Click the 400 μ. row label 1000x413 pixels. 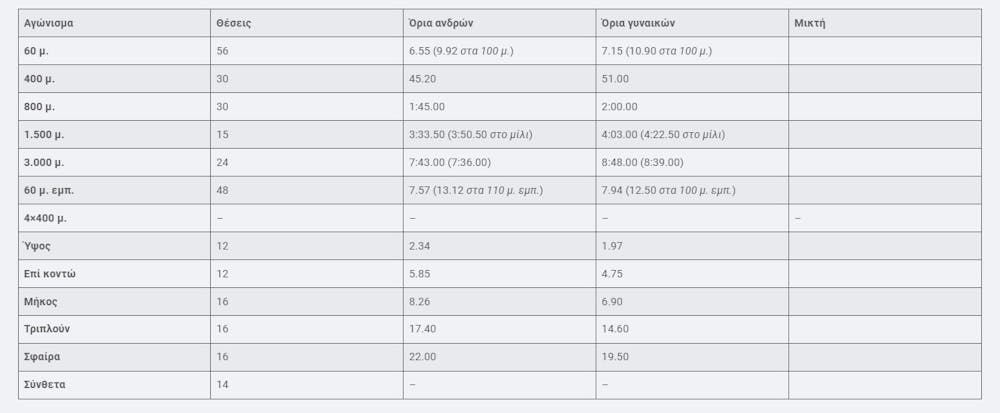pyautogui.click(x=41, y=78)
